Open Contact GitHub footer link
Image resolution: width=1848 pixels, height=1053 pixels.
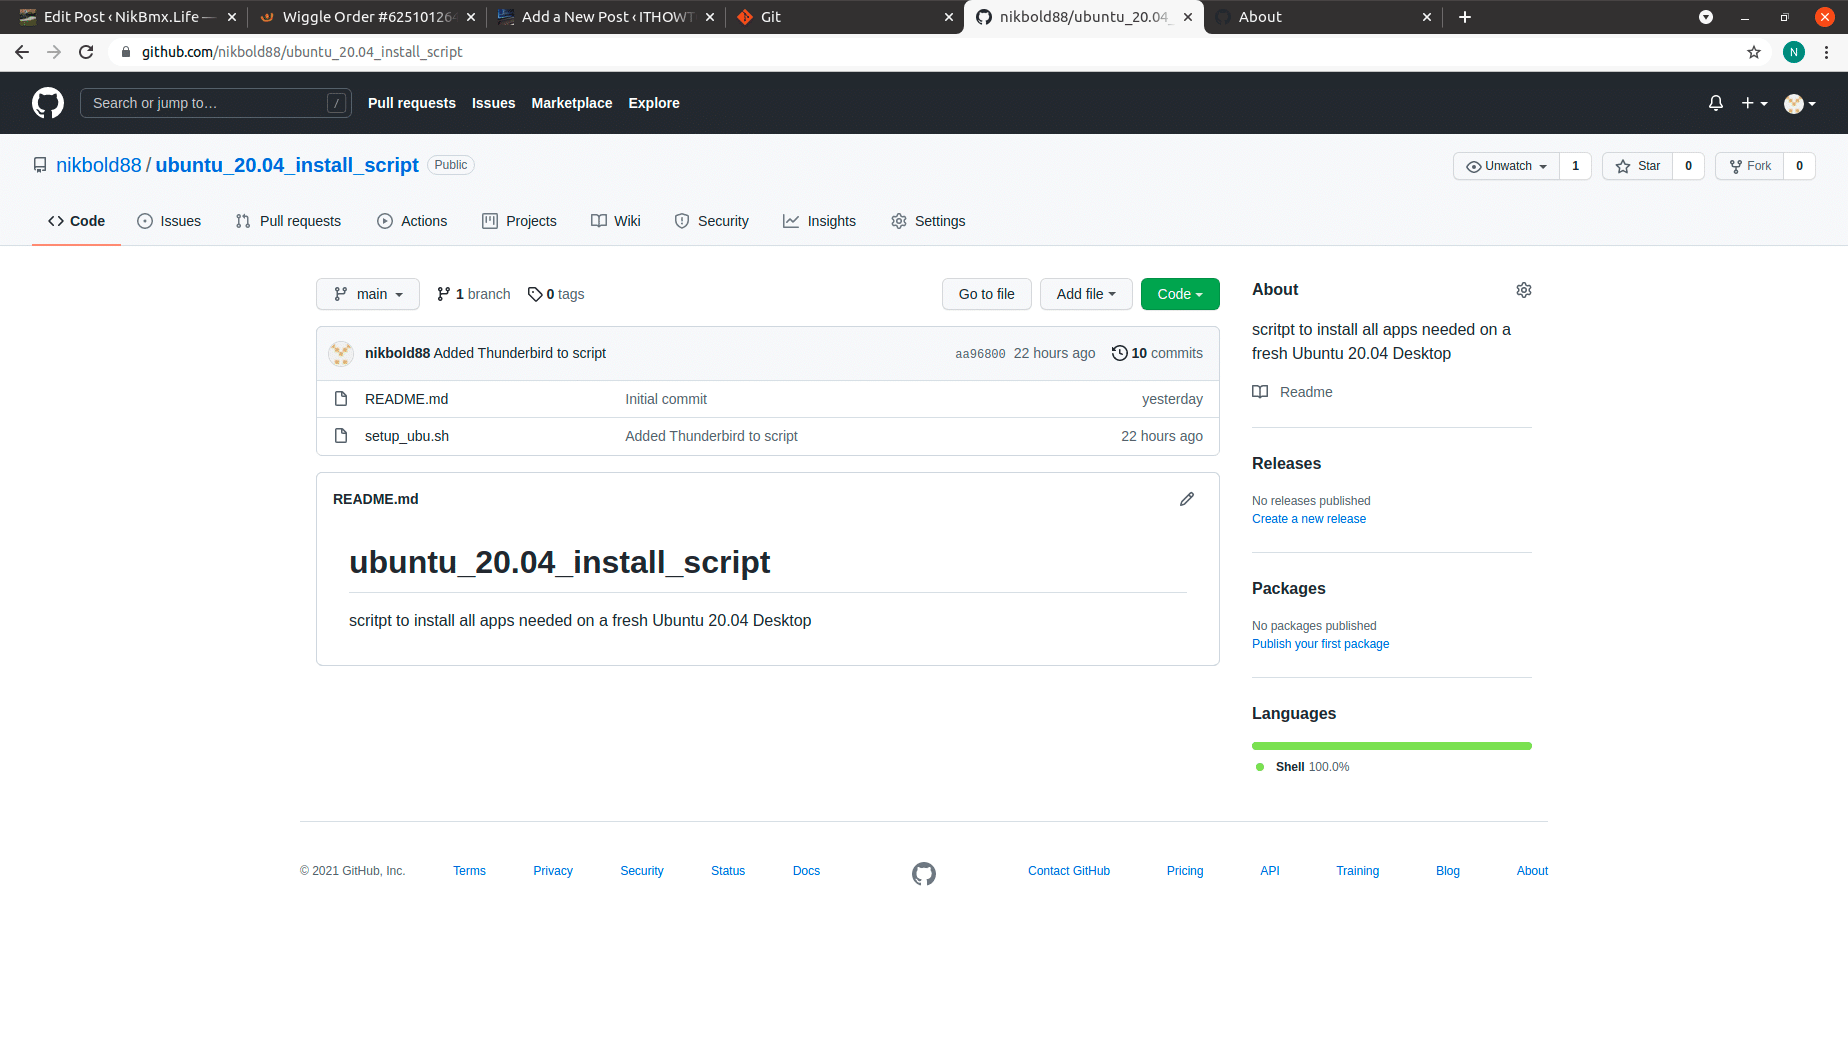pos(1069,871)
